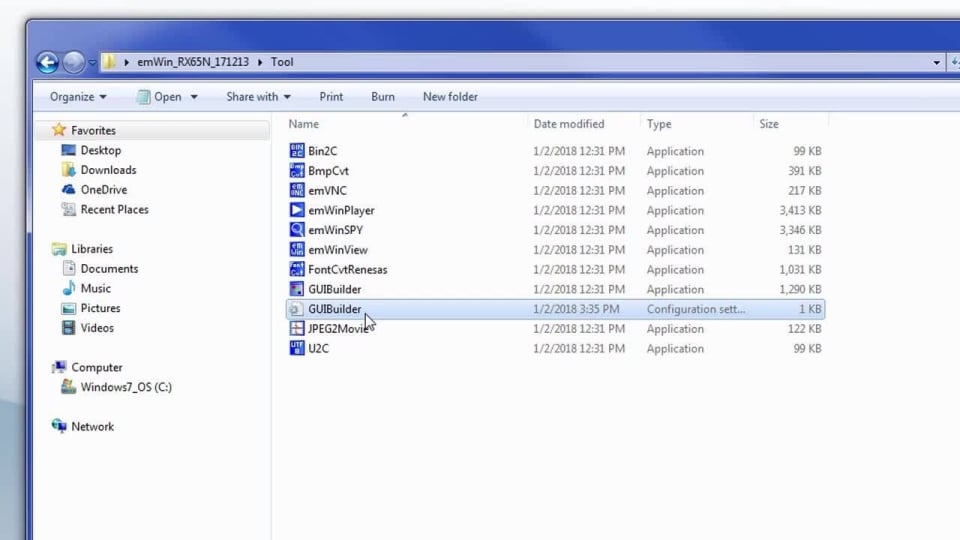Open the Organize dropdown menu
The height and width of the screenshot is (540, 960).
(x=78, y=97)
